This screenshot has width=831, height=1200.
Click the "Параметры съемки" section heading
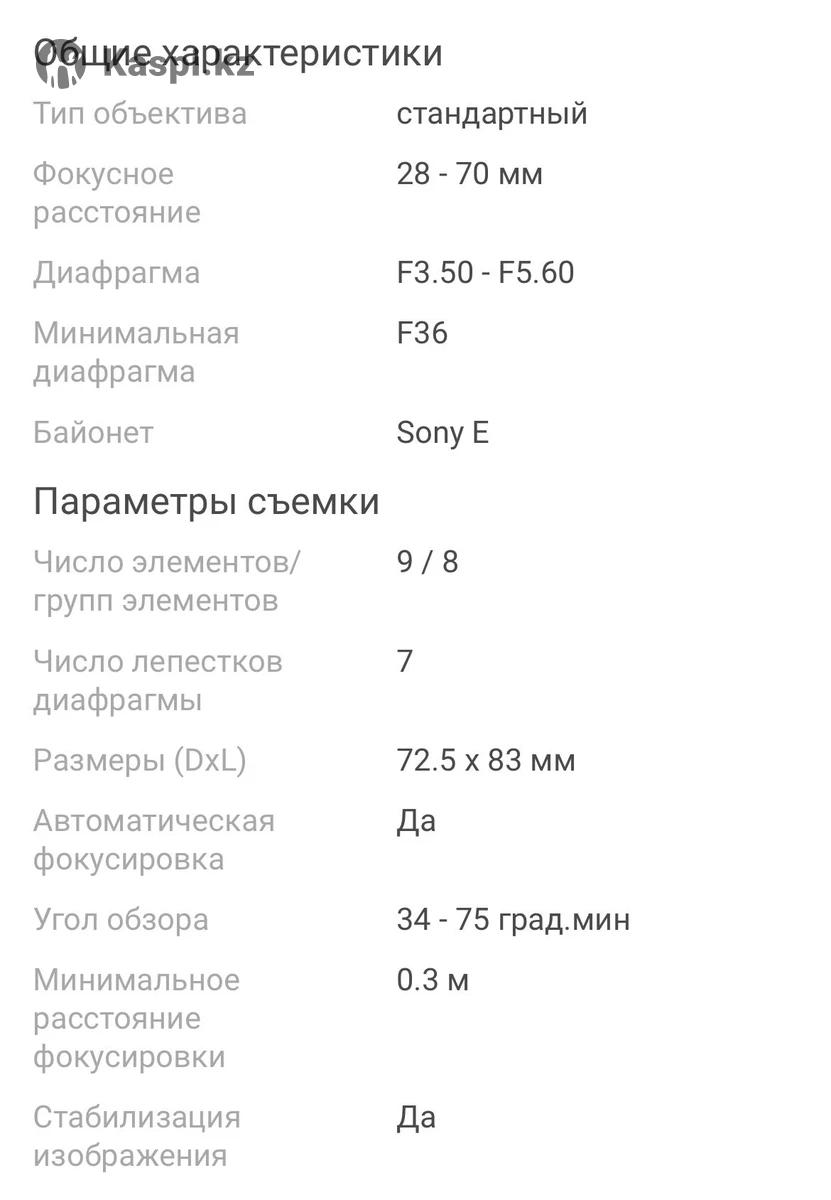click(207, 501)
